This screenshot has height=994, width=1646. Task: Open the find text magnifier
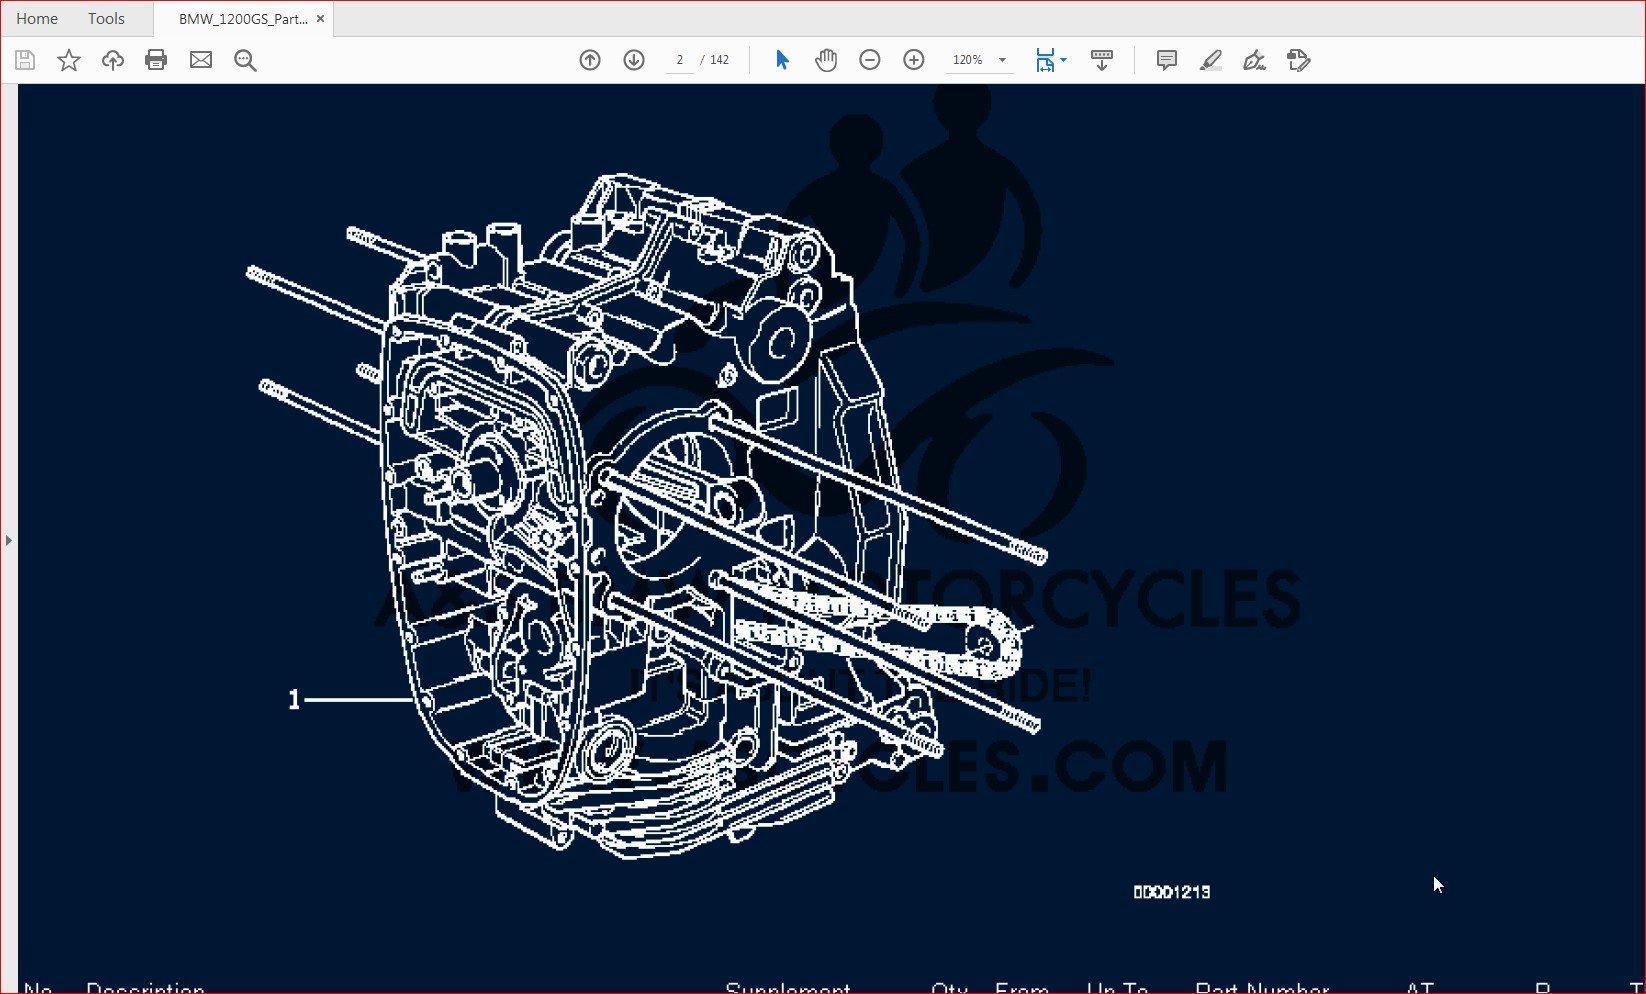[x=245, y=60]
